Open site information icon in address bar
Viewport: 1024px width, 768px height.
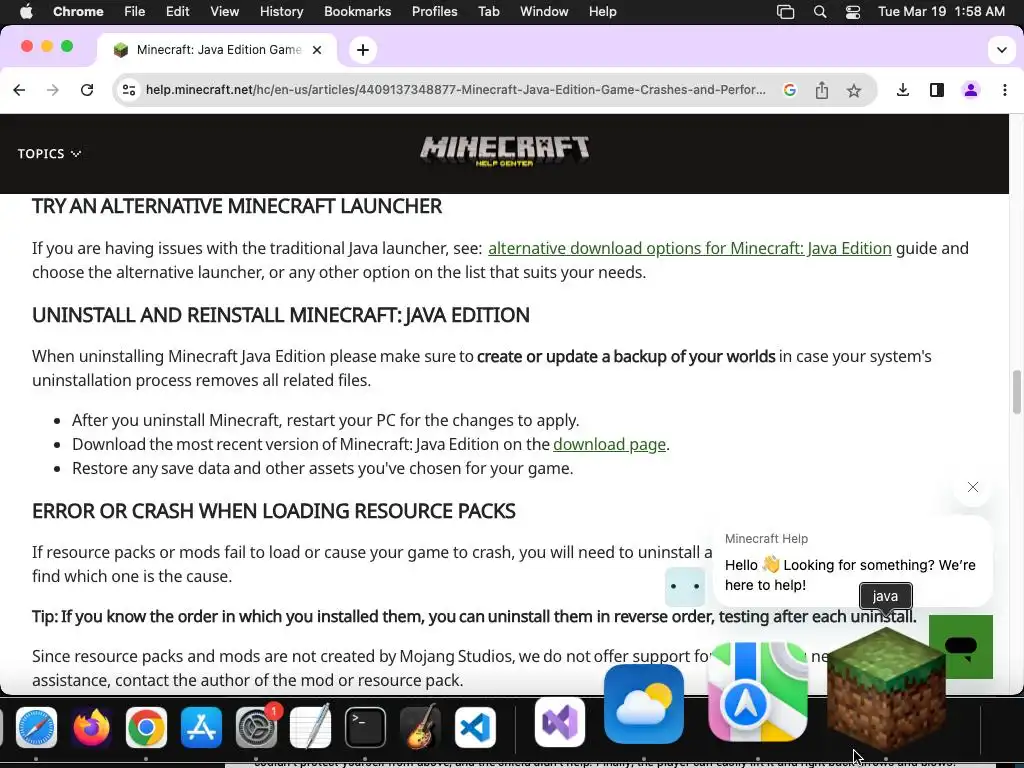pos(129,90)
